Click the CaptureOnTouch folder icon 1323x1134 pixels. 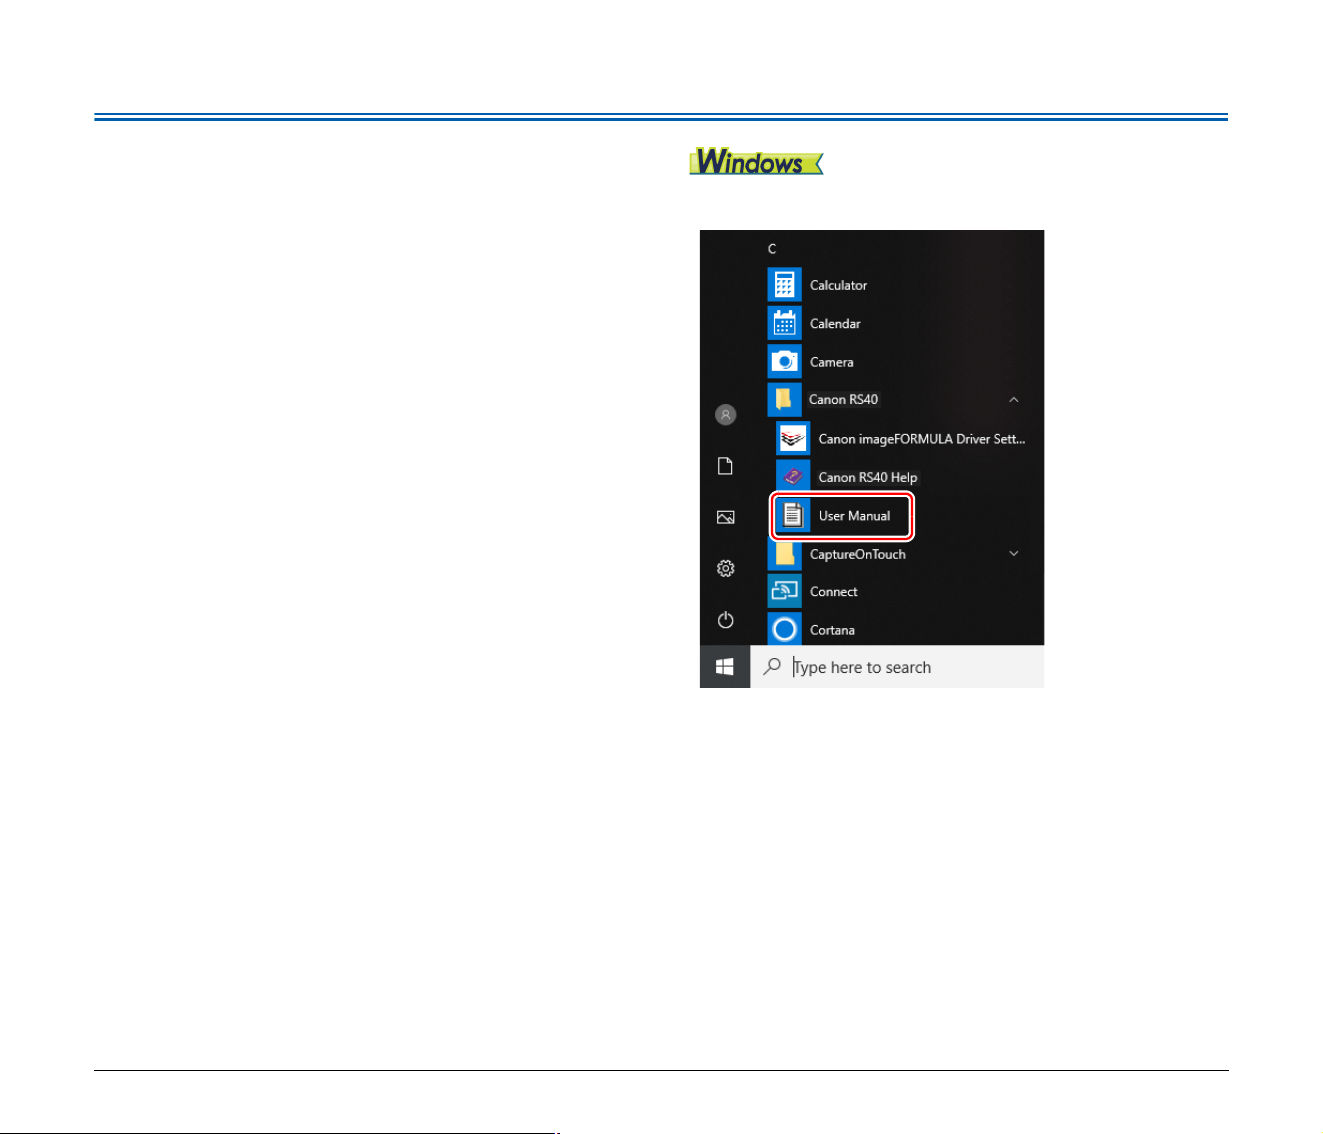point(784,553)
